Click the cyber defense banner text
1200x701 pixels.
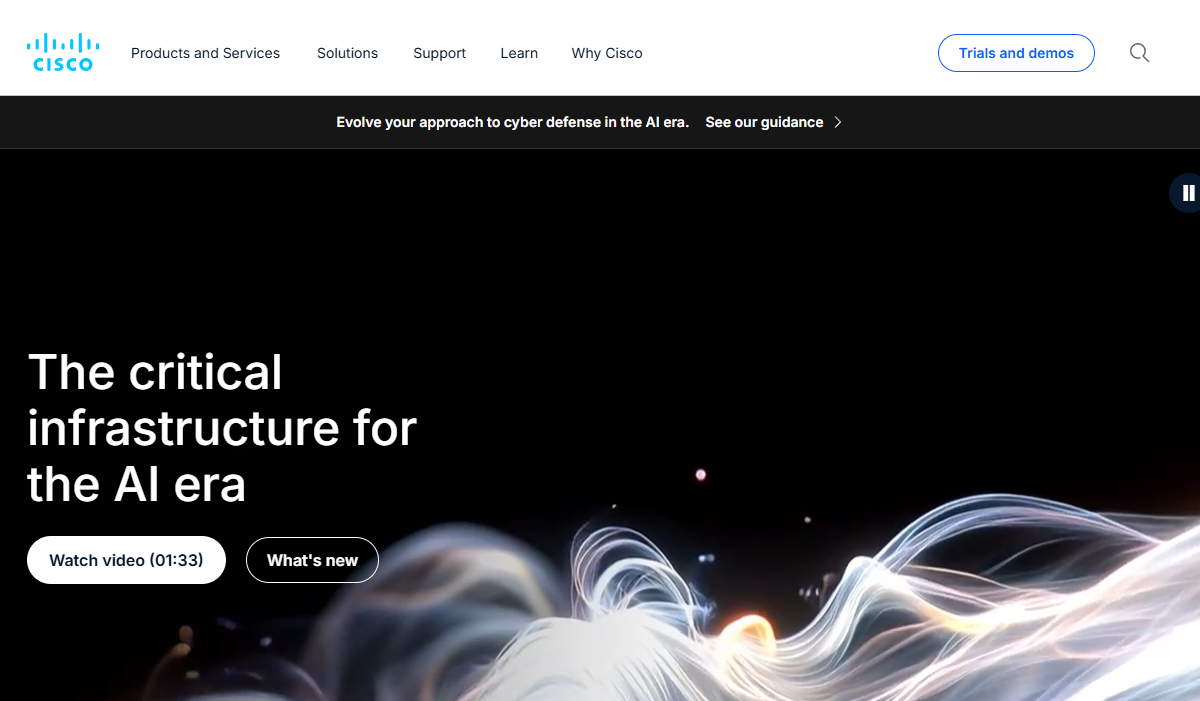pos(513,122)
